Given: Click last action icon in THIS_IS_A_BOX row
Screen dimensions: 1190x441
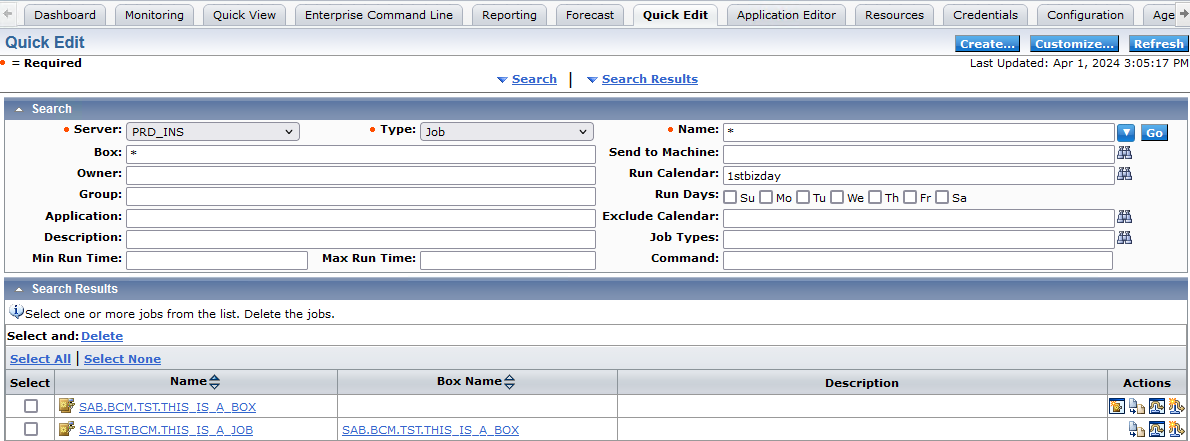Looking at the screenshot, I should (1176, 406).
